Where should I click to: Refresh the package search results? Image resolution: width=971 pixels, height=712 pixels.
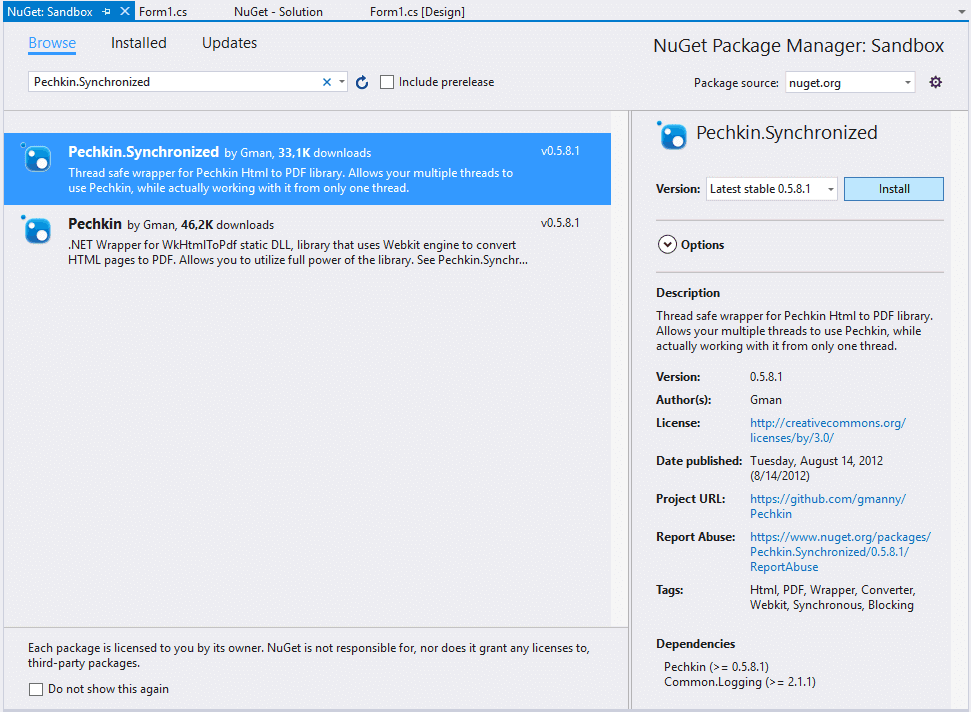pyautogui.click(x=361, y=82)
